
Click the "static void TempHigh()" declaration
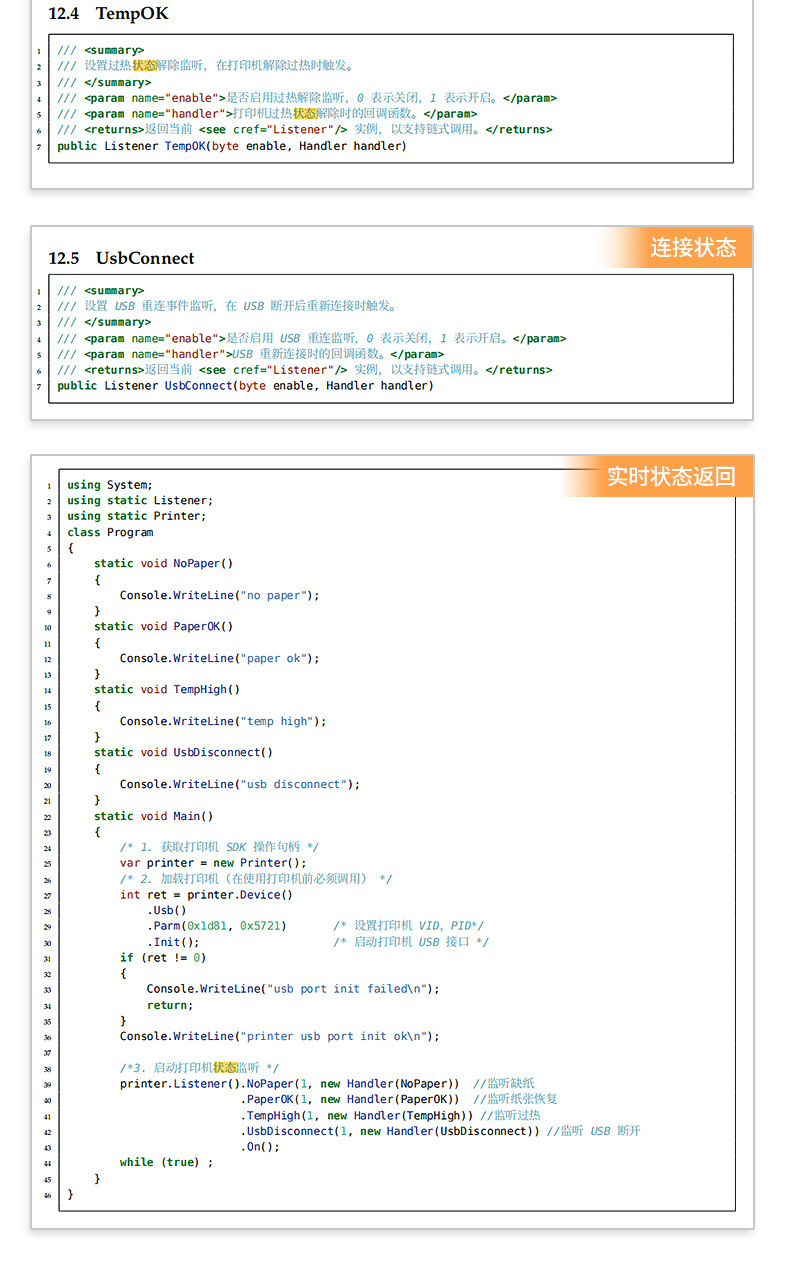167,689
